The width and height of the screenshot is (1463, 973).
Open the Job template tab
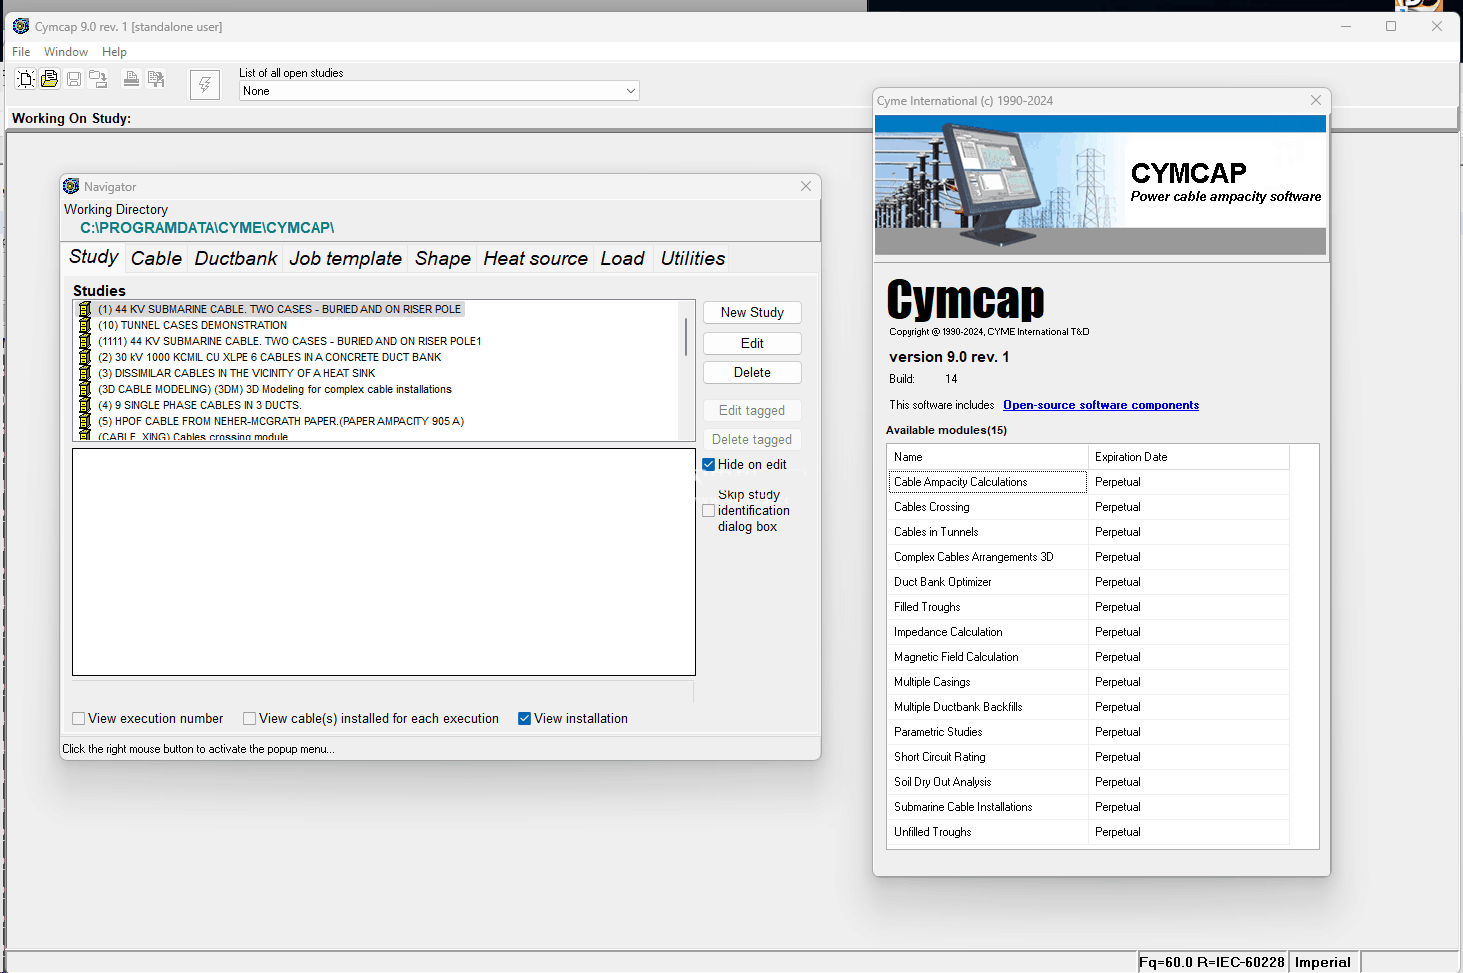[x=346, y=258]
